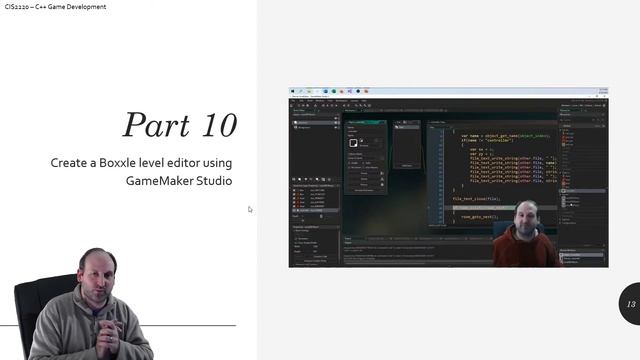Click the room Width input field
Viewport: 640px width, 360px height.
click(315, 247)
